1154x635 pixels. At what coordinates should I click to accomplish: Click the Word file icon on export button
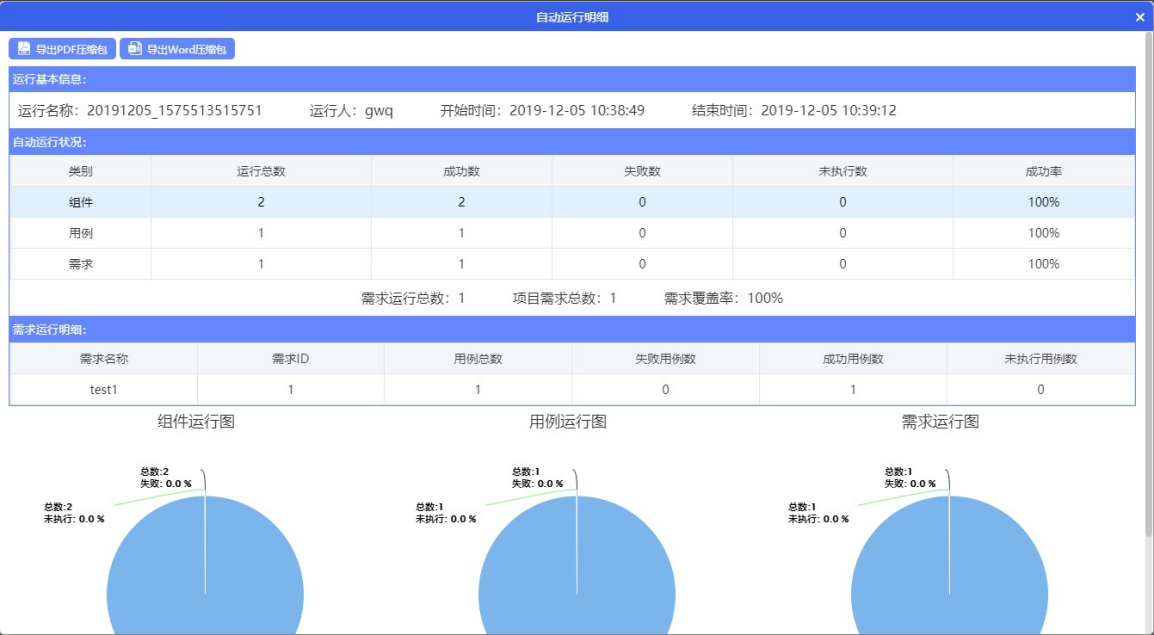135,49
